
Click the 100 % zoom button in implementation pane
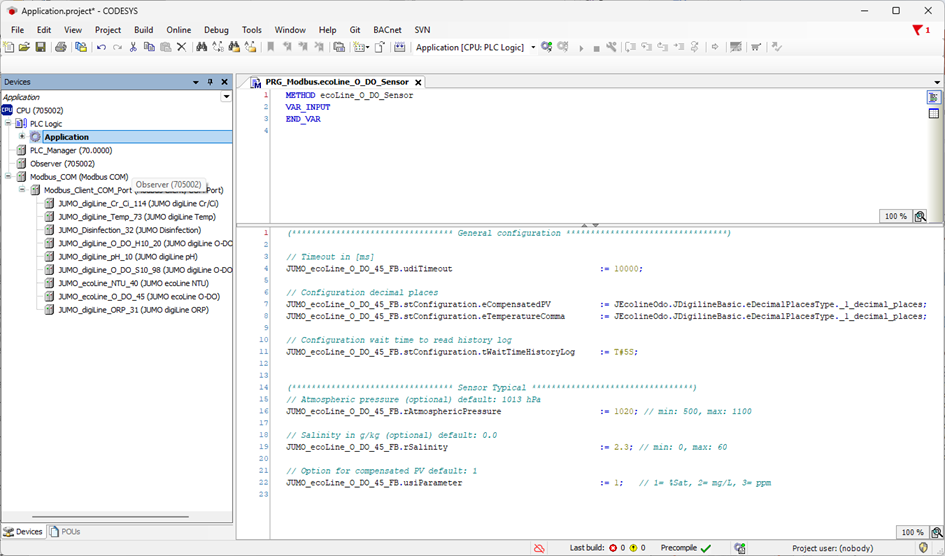click(x=912, y=532)
